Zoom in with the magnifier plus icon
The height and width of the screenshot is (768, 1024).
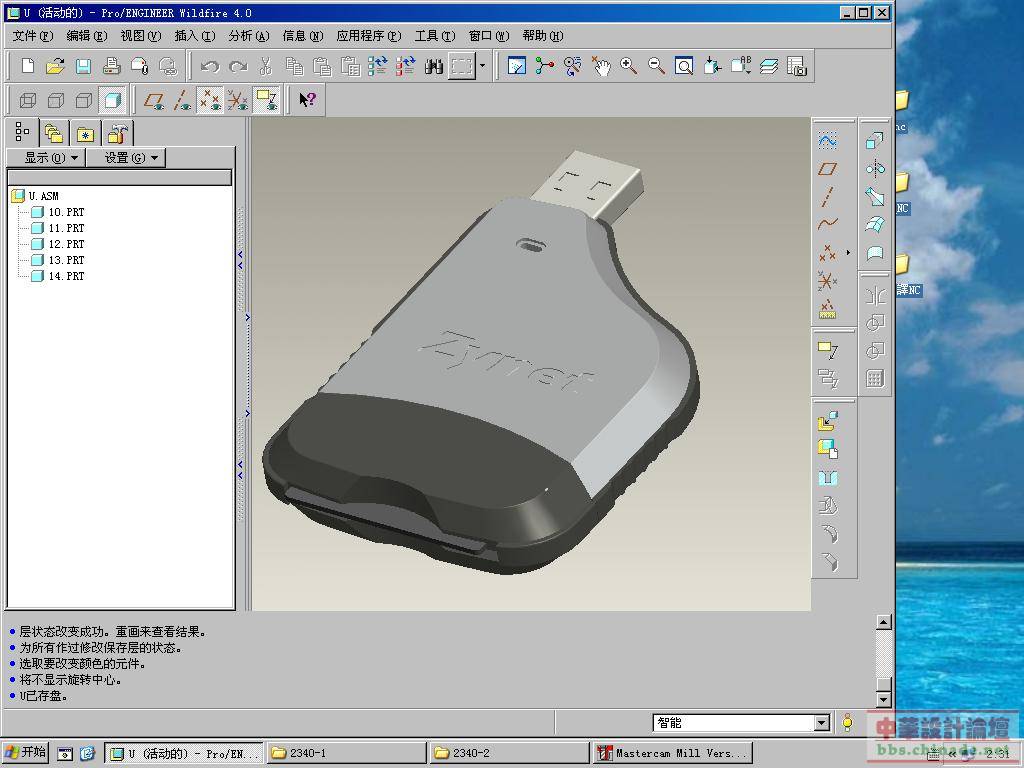click(628, 66)
